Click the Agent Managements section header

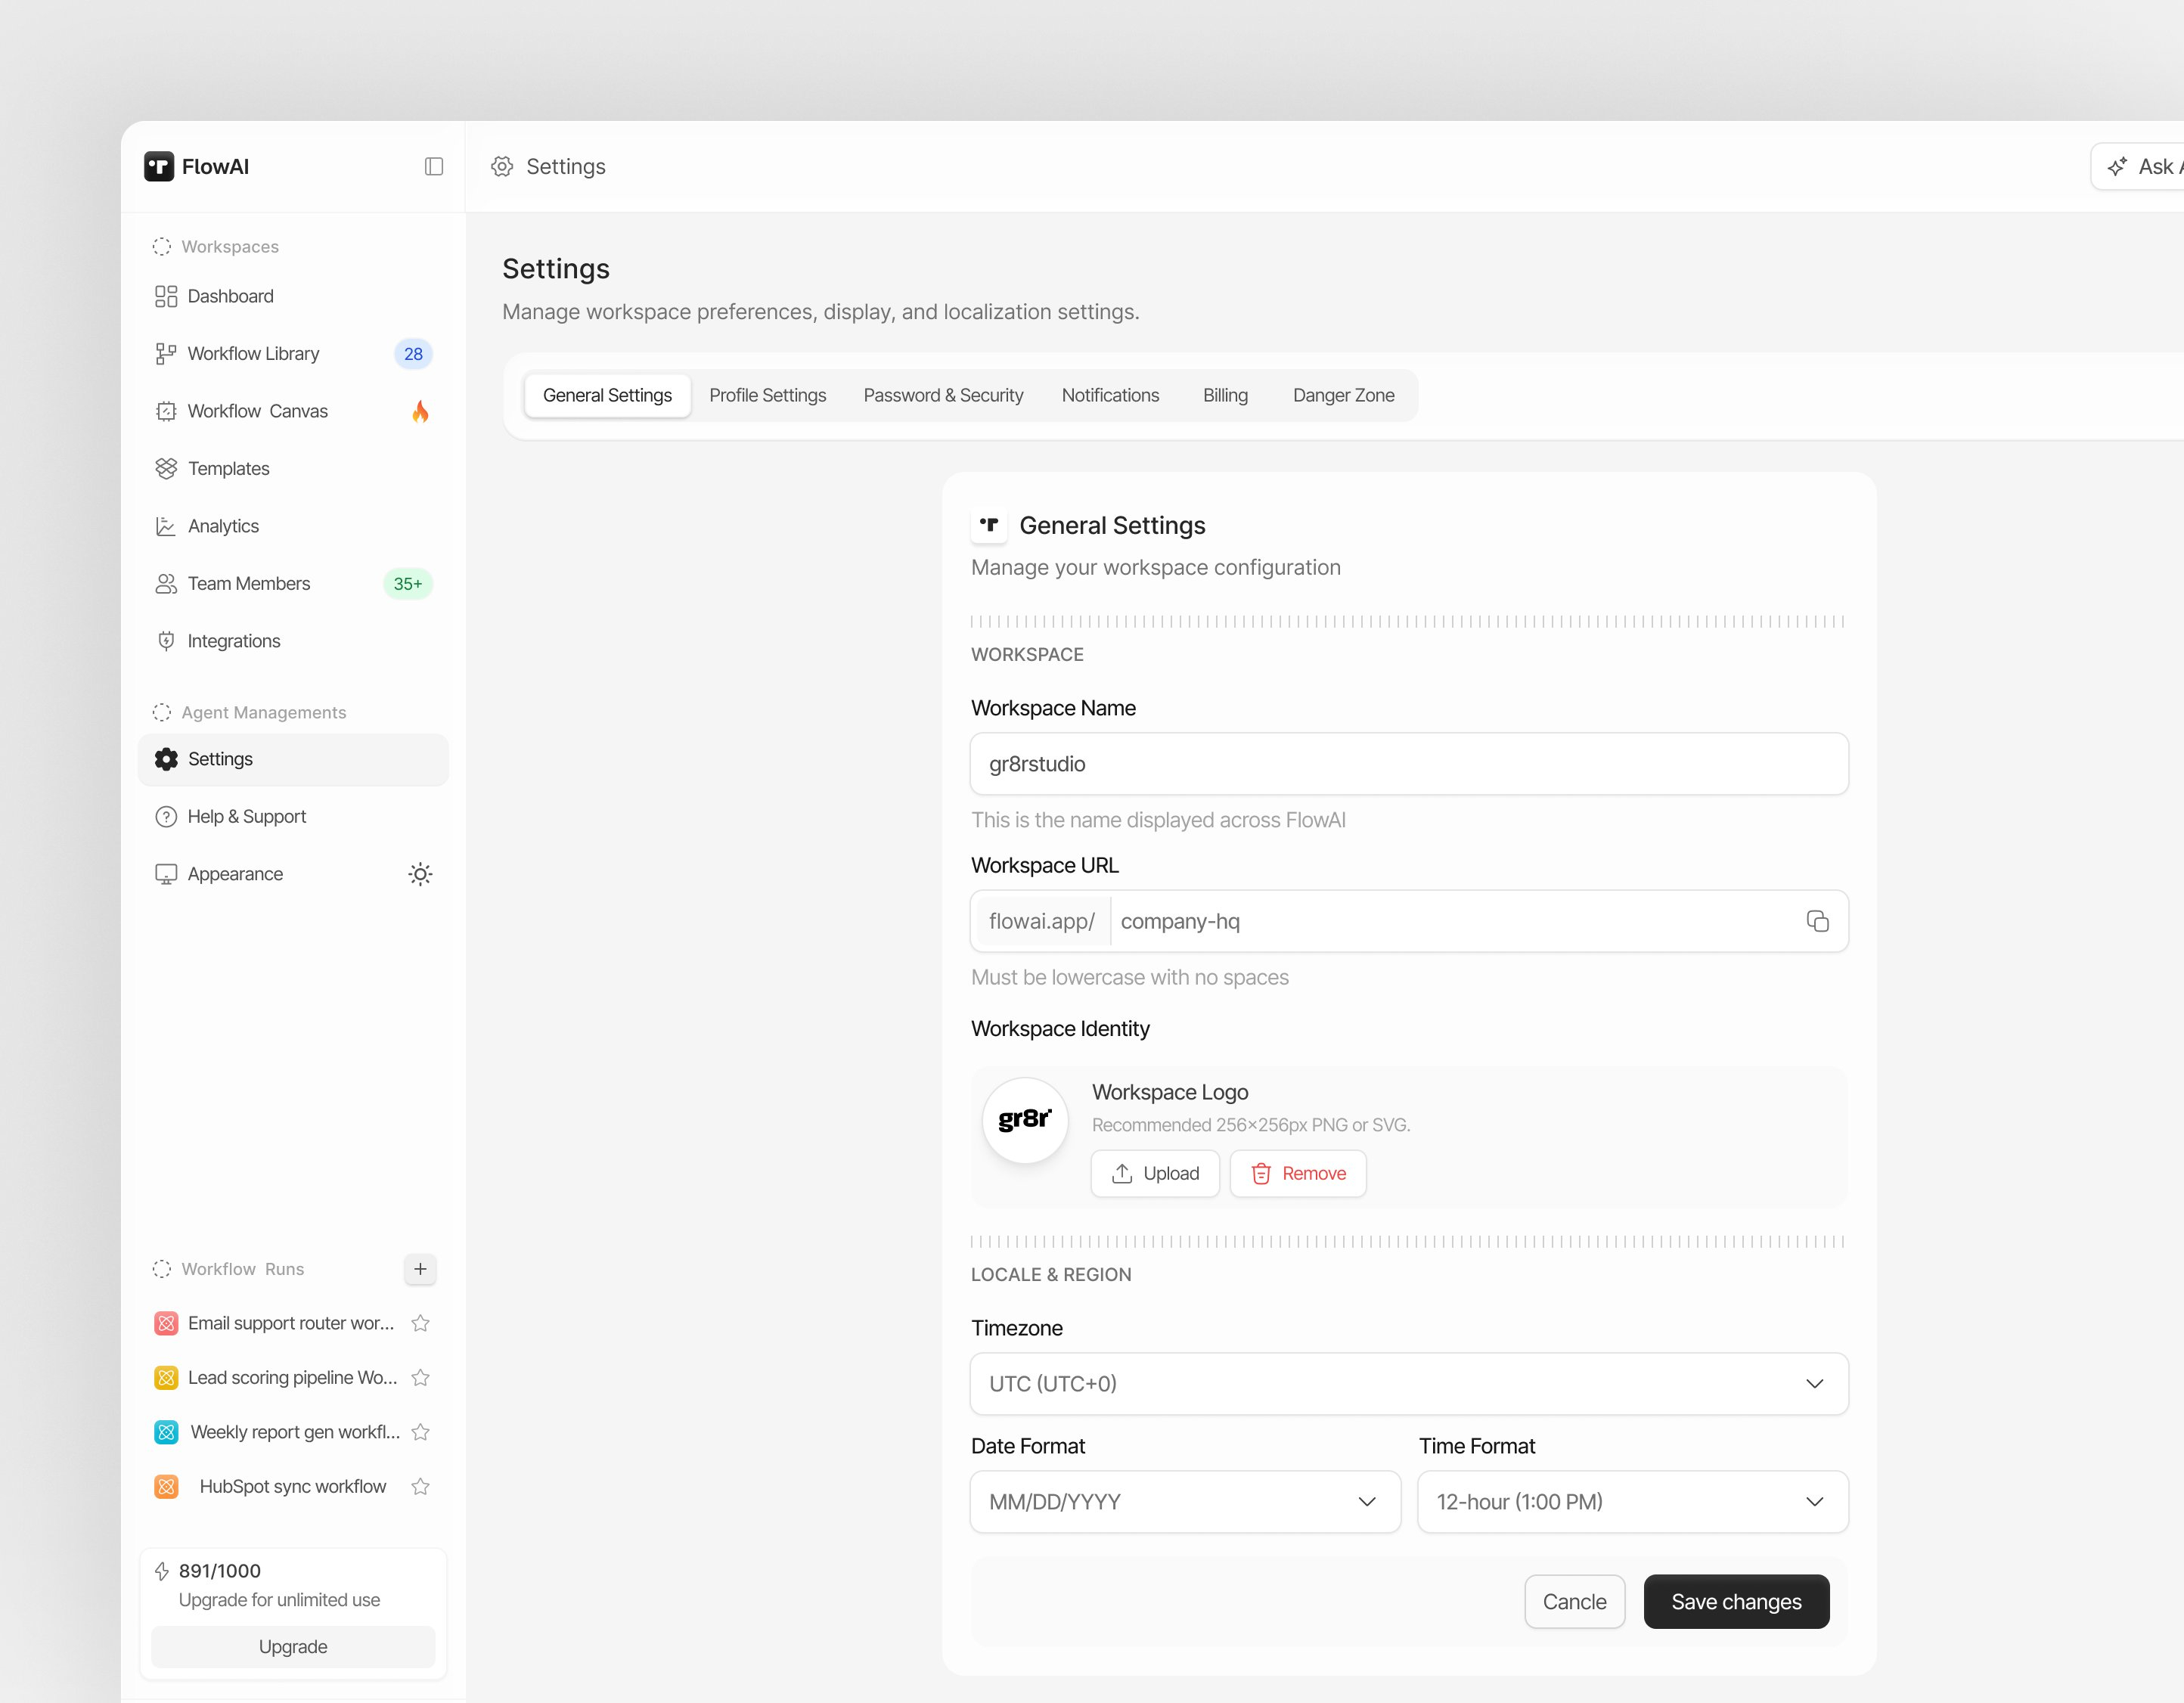(x=249, y=712)
